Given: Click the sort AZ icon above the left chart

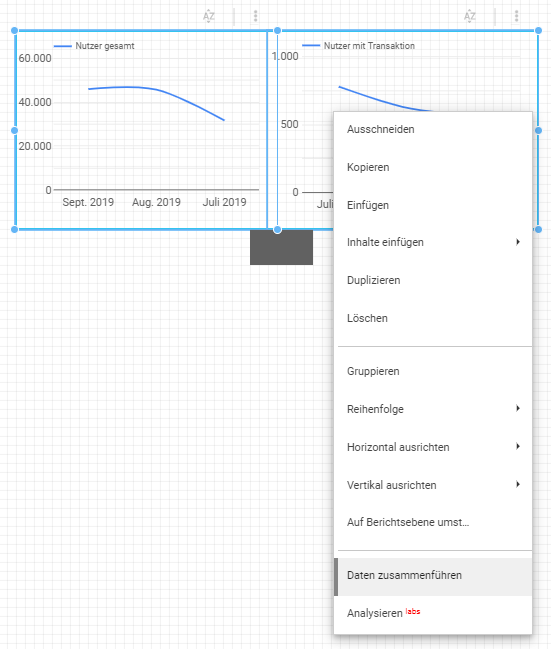Looking at the screenshot, I should coord(209,16).
